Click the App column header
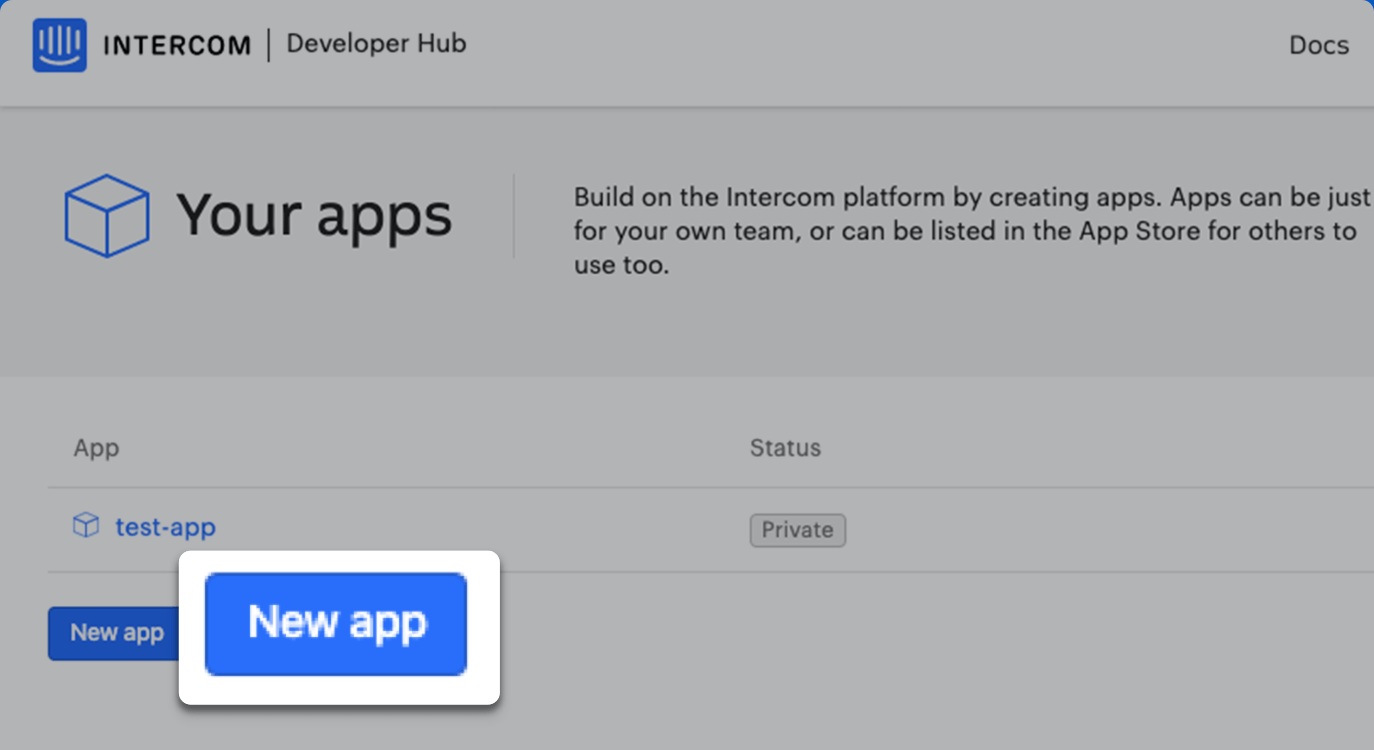 click(x=96, y=448)
